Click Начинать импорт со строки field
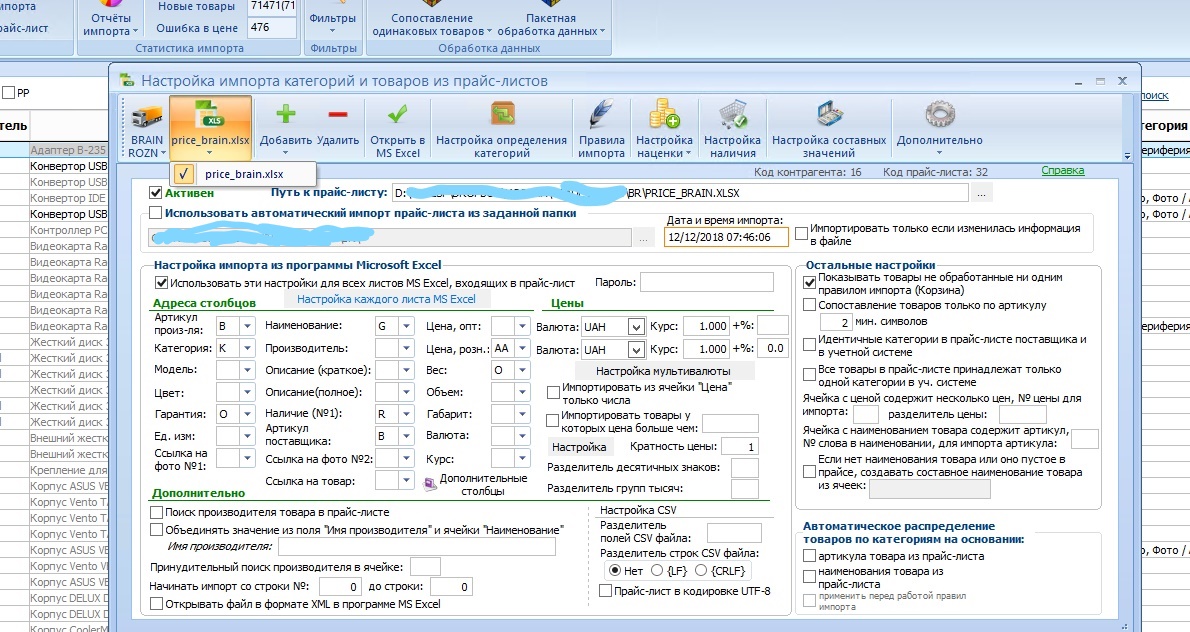Image resolution: width=1190 pixels, height=632 pixels. click(x=340, y=586)
